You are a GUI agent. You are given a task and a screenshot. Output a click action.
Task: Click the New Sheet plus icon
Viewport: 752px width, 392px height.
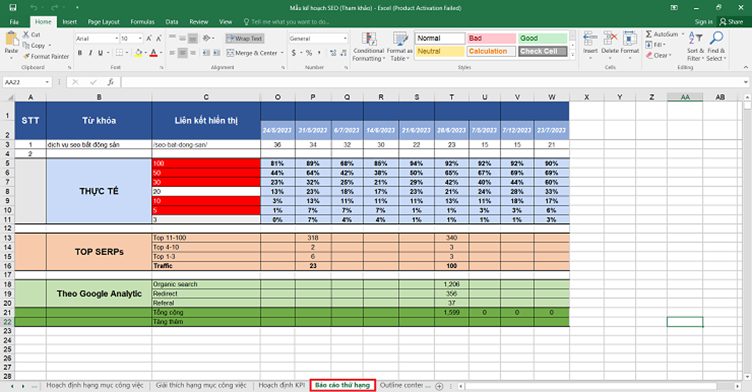click(439, 386)
